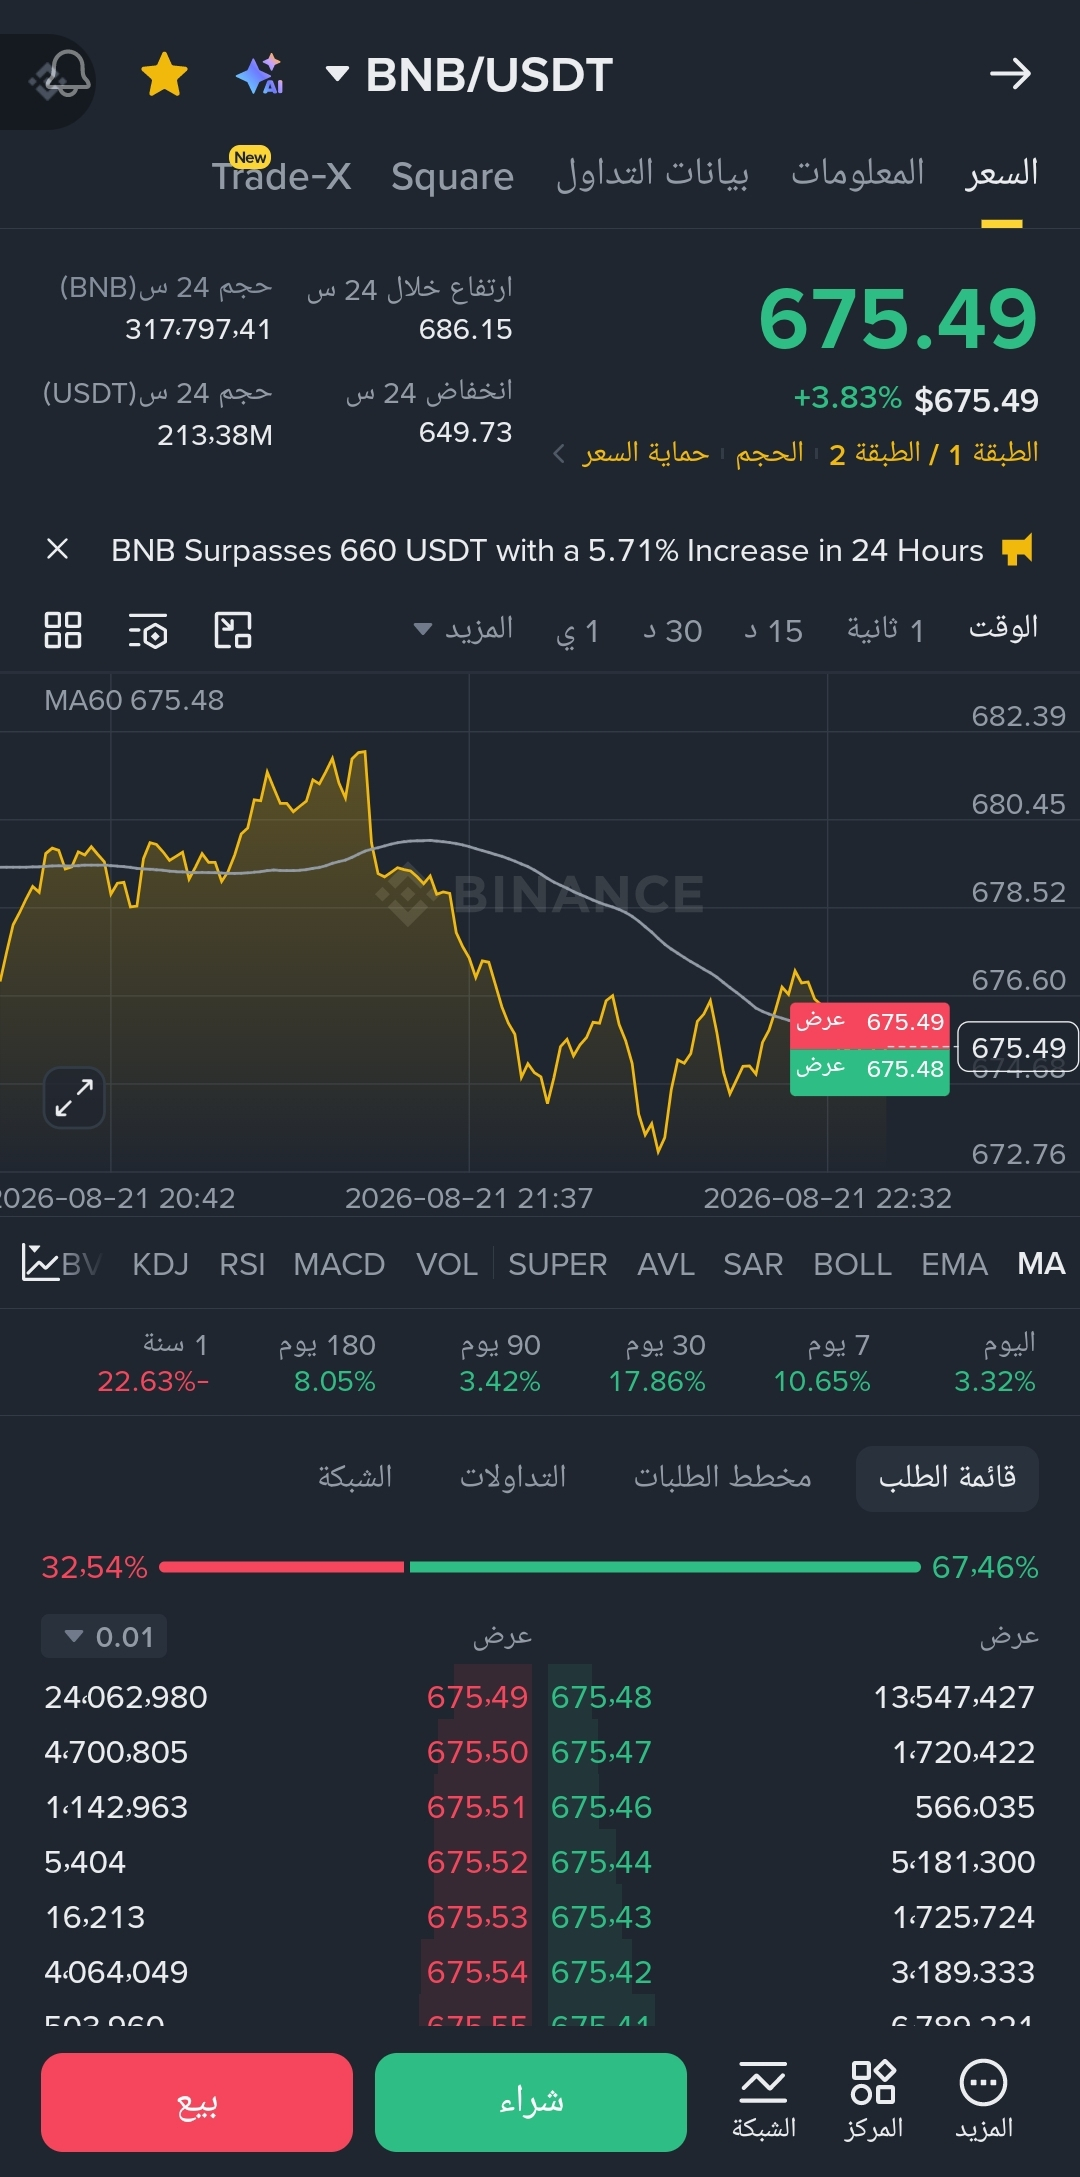Expand tags with the left chevron

[x=559, y=454]
